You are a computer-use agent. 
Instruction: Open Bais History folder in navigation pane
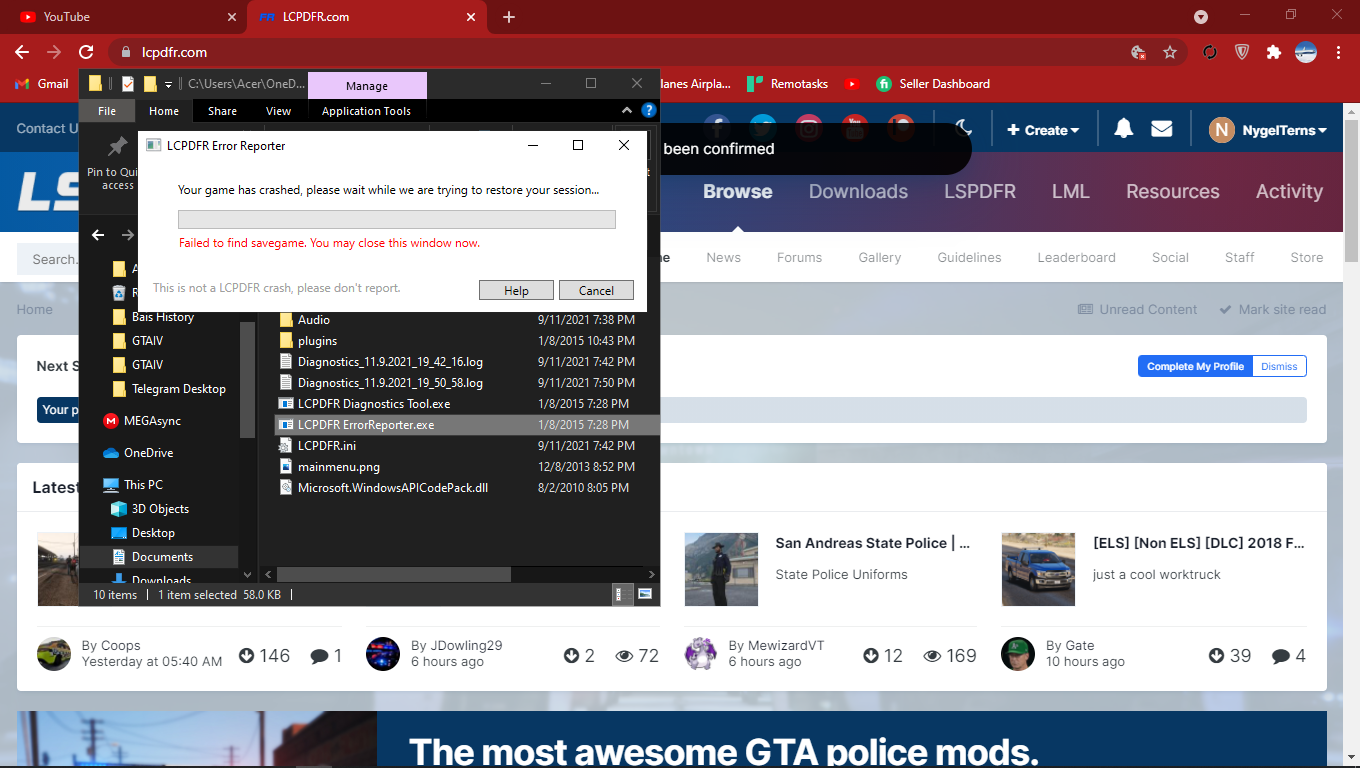[163, 317]
